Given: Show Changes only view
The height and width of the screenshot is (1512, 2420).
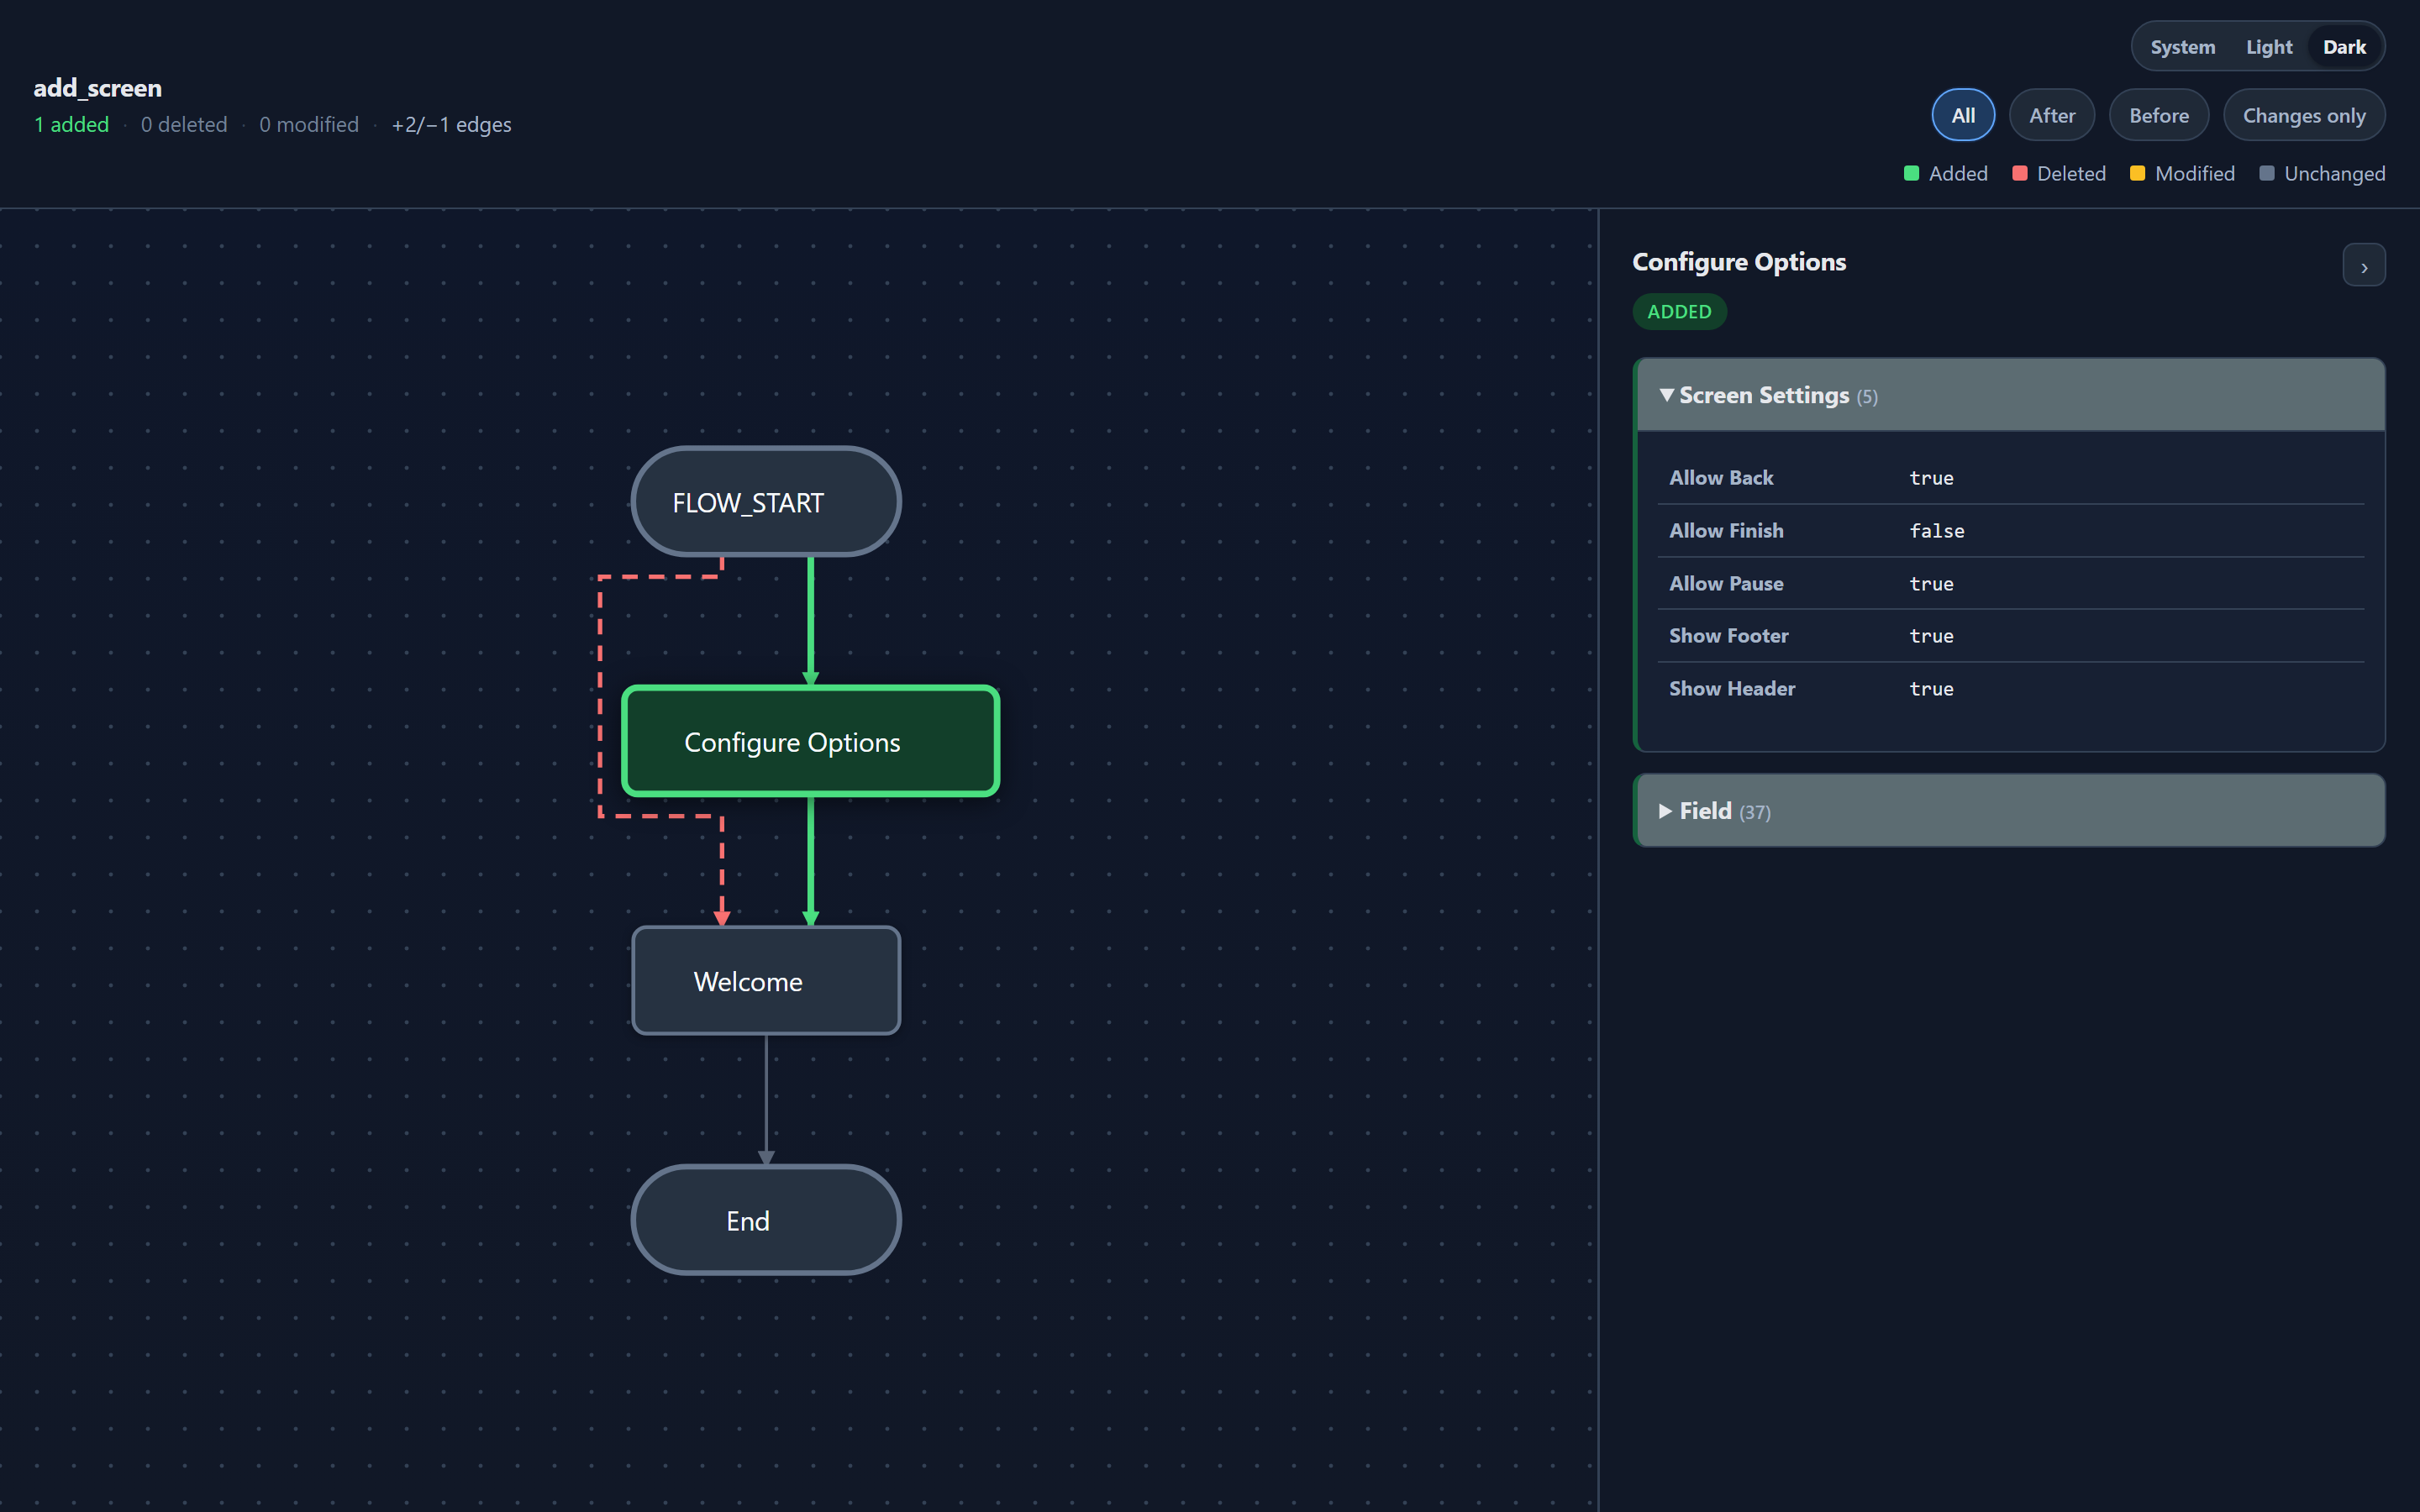Looking at the screenshot, I should pyautogui.click(x=2303, y=116).
